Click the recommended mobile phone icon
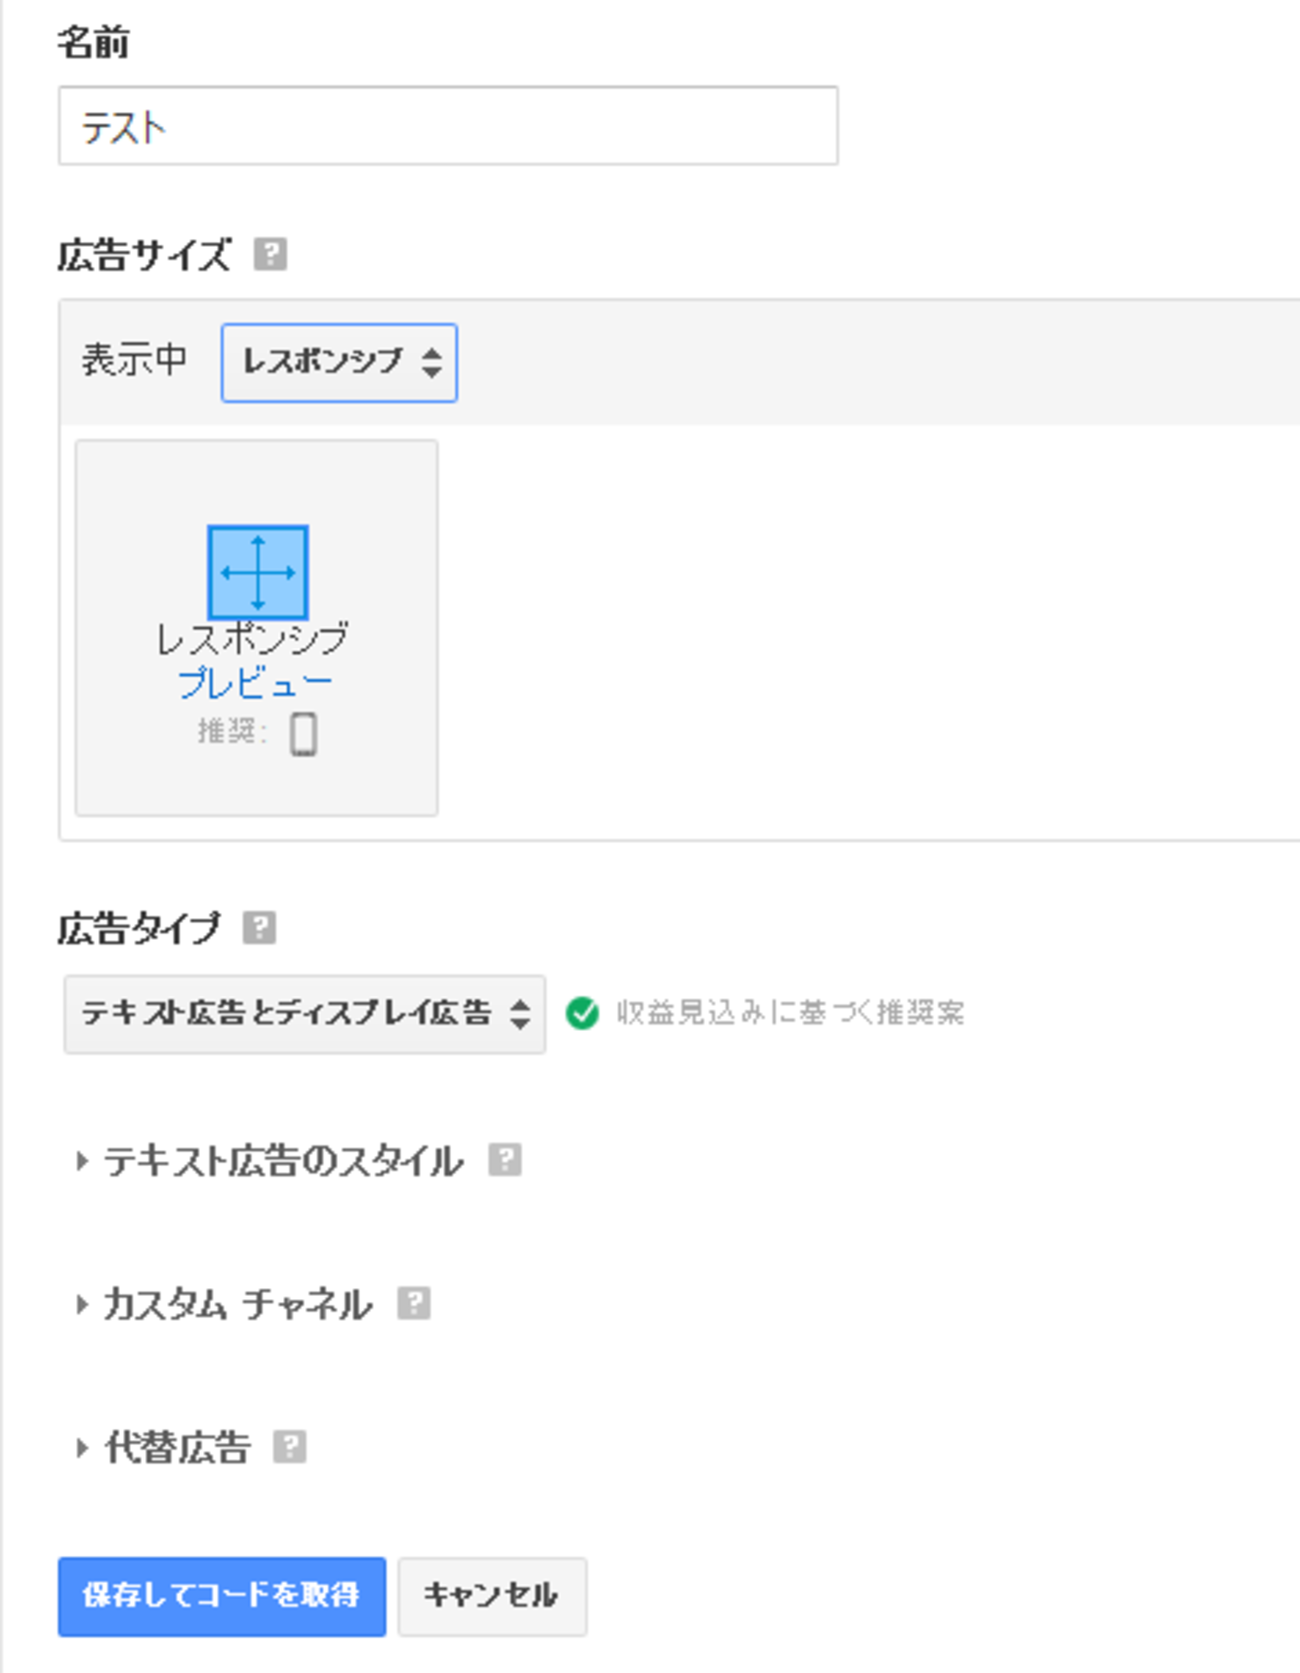The width and height of the screenshot is (1300, 1673). pos(304,734)
